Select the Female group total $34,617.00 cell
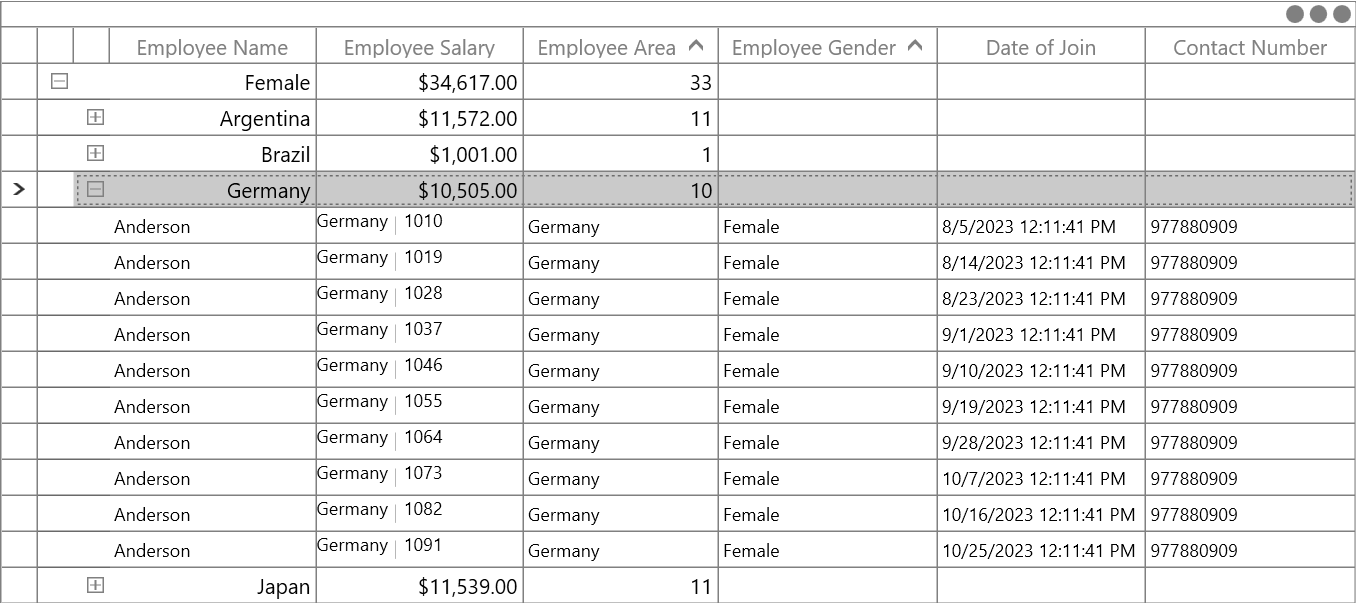This screenshot has width=1356, height=603. tap(419, 82)
